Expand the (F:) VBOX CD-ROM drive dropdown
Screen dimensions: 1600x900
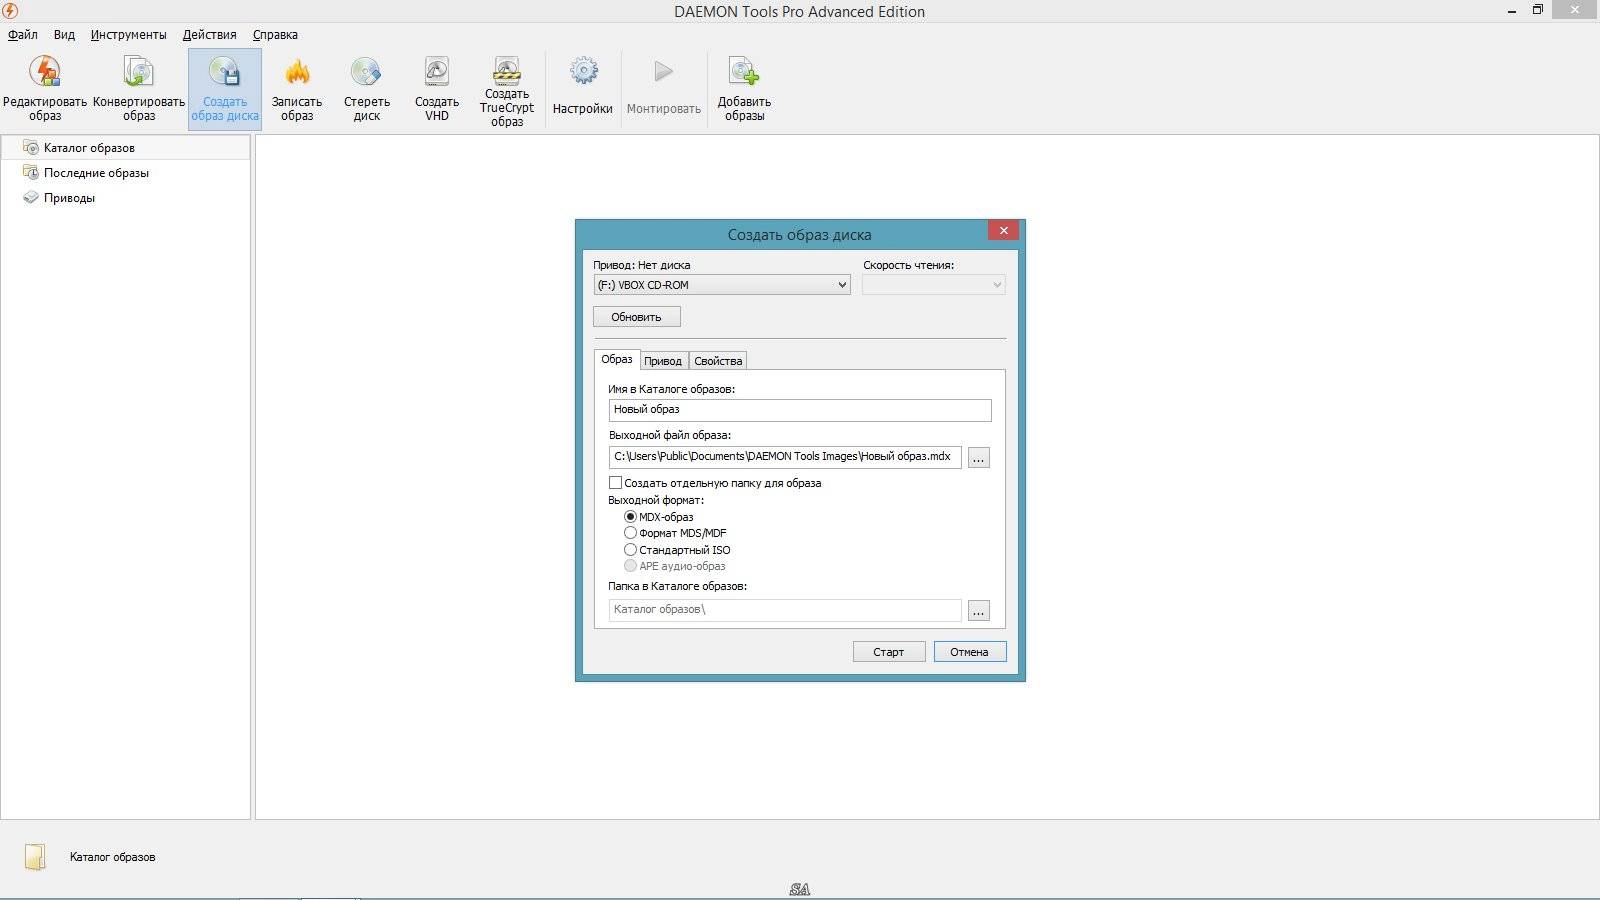point(722,285)
